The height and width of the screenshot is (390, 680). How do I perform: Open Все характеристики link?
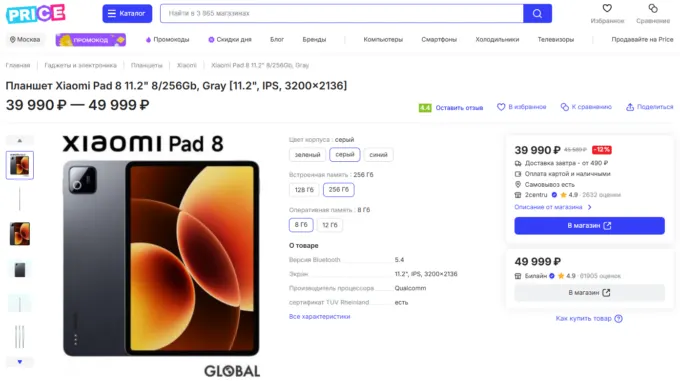320,317
